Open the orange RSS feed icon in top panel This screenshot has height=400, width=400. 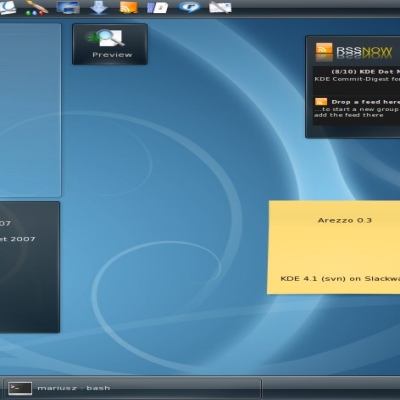click(129, 7)
